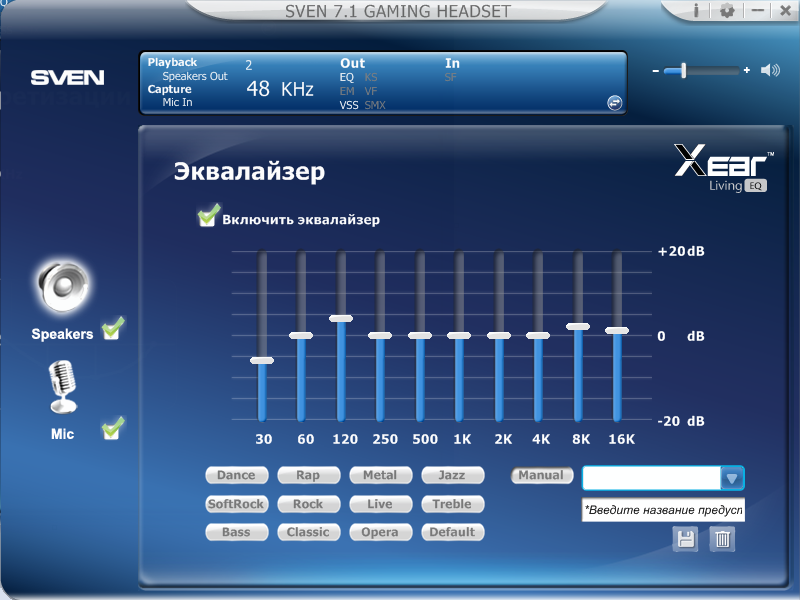Click the 500 Hz band slider handle
The width and height of the screenshot is (800, 600).
(x=420, y=335)
